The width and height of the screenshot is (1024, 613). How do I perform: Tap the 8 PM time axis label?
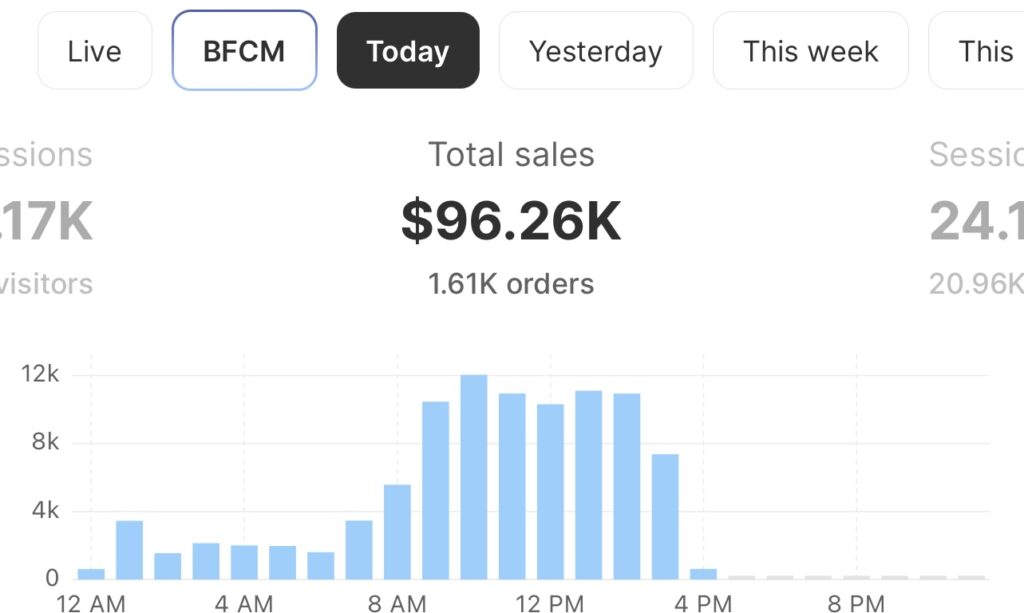(856, 603)
